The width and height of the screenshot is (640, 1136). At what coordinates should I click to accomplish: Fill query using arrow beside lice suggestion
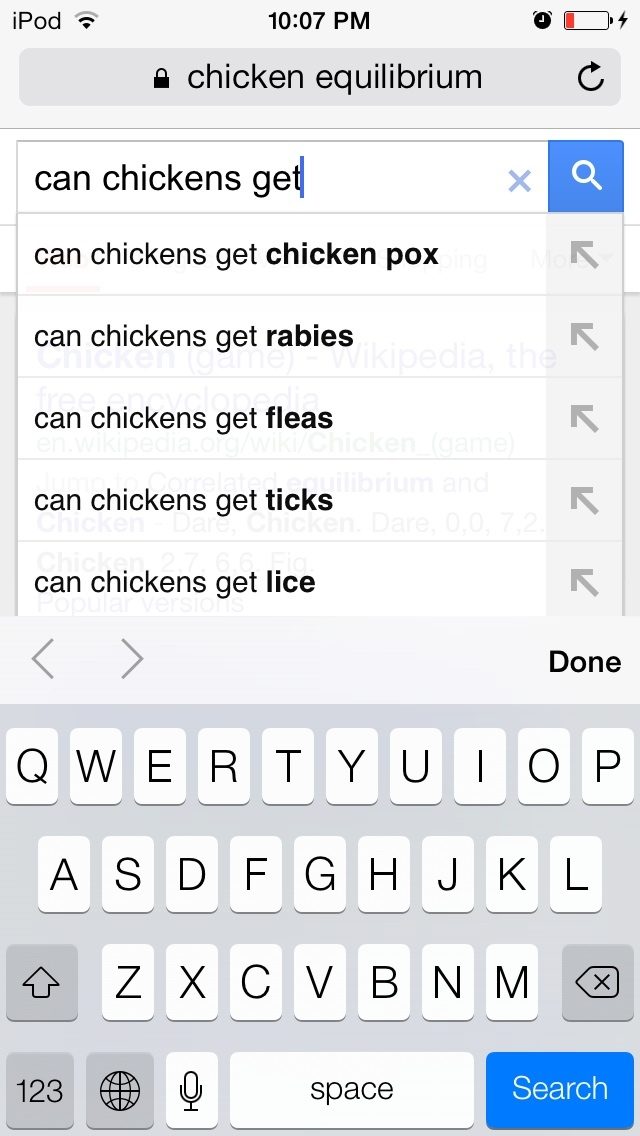click(x=584, y=582)
